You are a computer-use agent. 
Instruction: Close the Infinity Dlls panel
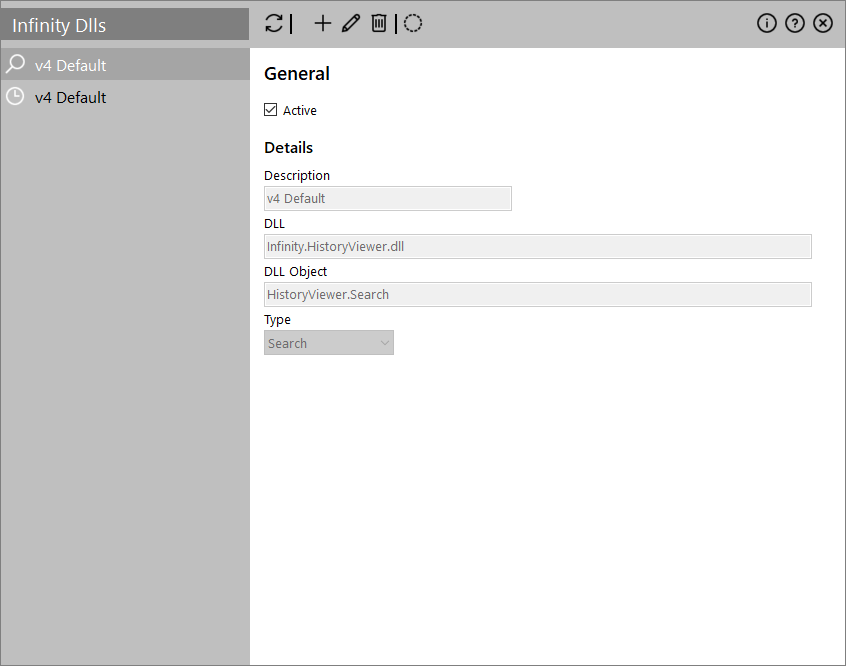(x=823, y=23)
